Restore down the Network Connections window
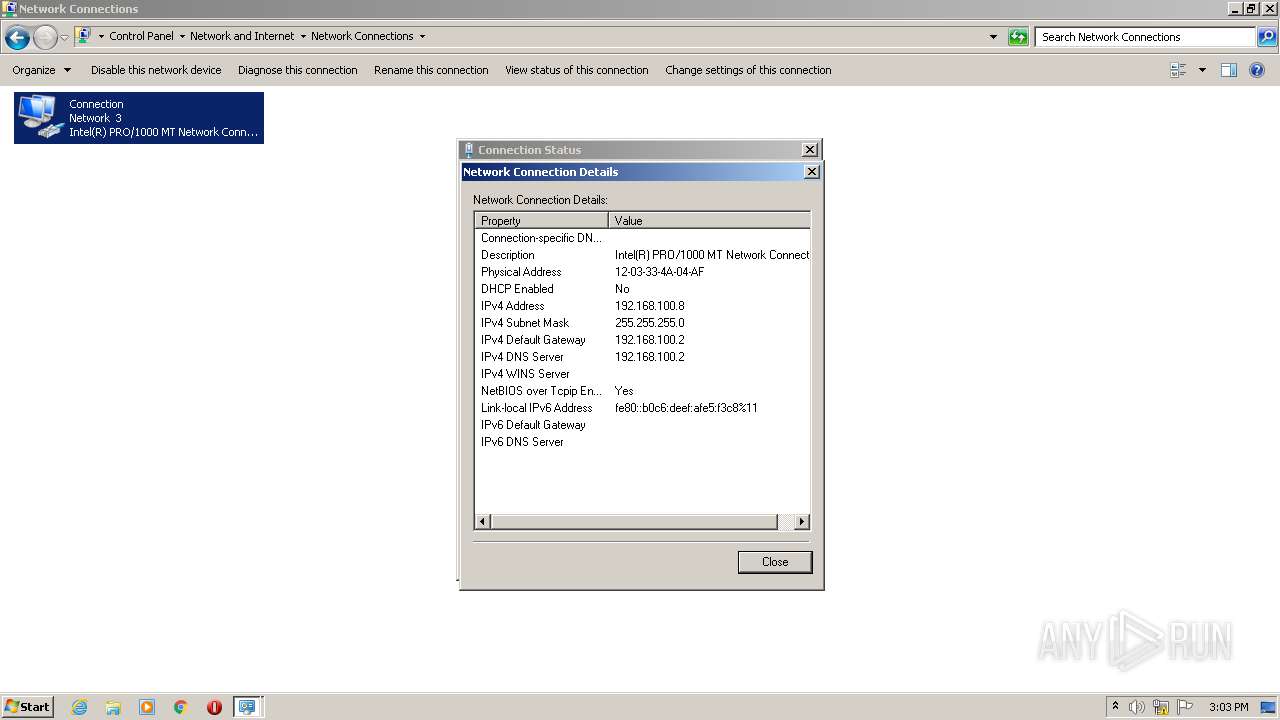The image size is (1280, 720). click(1251, 8)
